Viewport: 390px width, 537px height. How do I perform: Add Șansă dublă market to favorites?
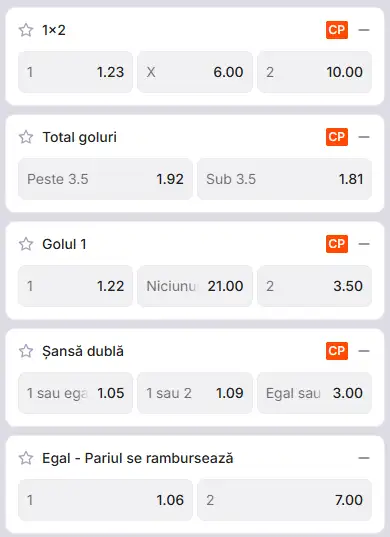point(26,351)
